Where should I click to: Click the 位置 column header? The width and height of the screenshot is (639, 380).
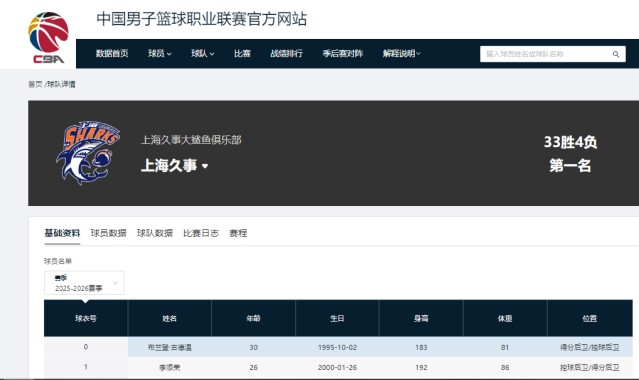point(590,318)
